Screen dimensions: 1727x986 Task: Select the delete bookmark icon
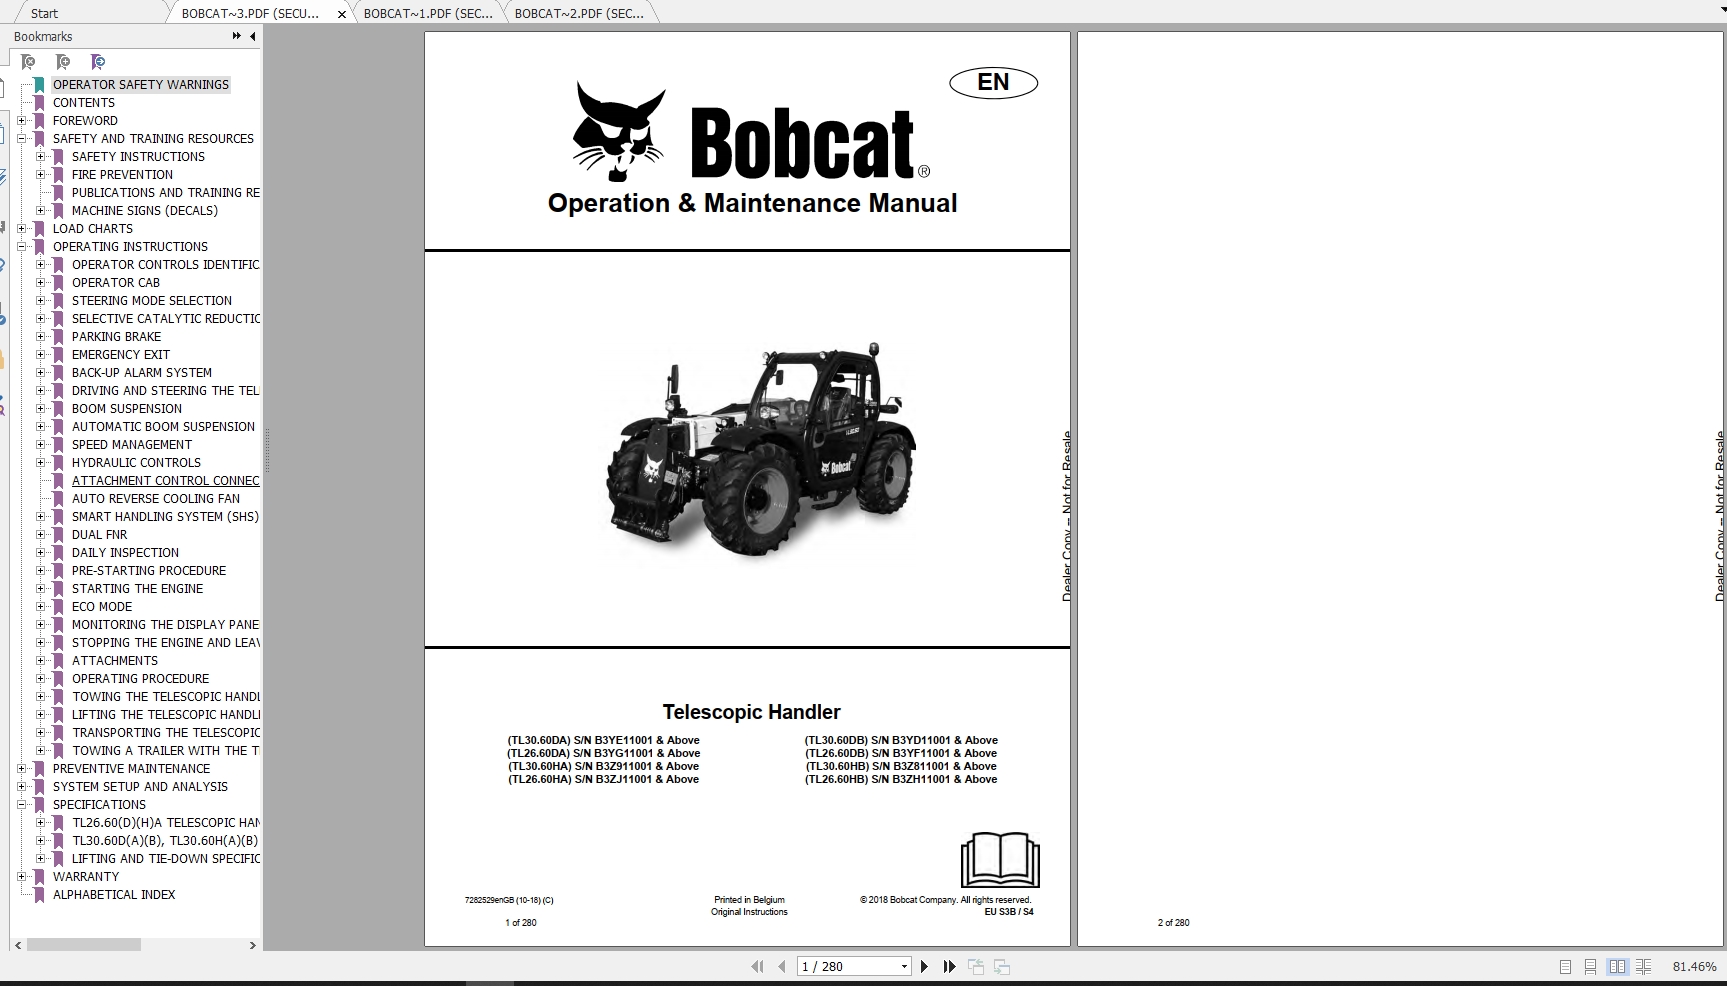[x=29, y=62]
